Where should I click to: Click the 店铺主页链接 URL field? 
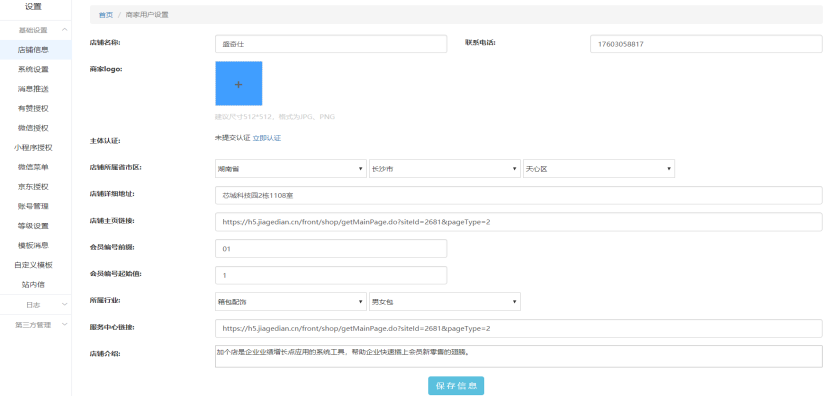[519, 222]
